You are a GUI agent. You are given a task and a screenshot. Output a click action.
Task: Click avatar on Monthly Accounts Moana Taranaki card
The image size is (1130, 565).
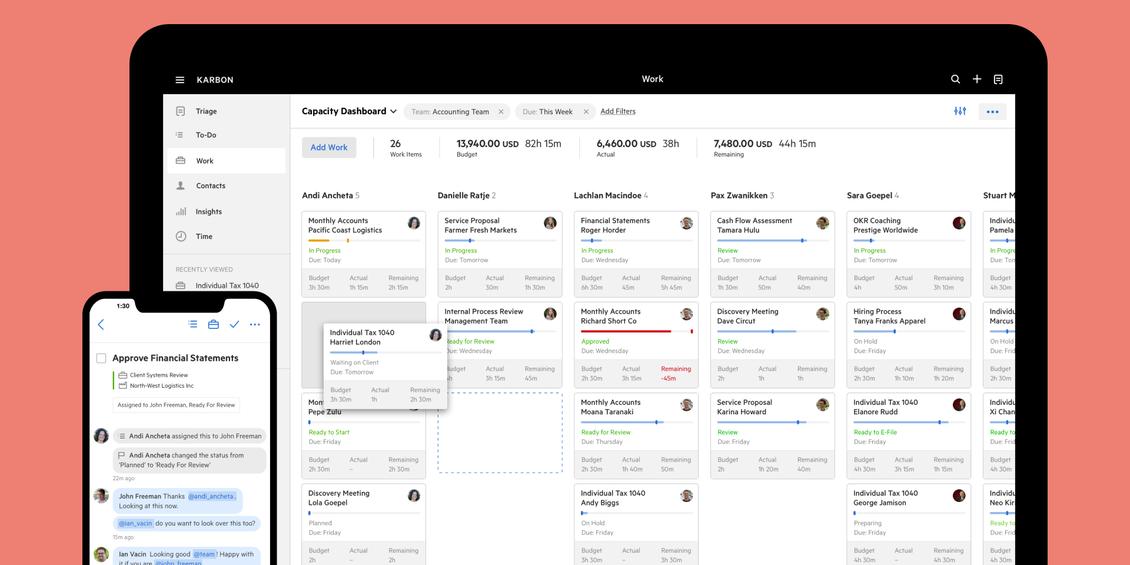tap(686, 404)
